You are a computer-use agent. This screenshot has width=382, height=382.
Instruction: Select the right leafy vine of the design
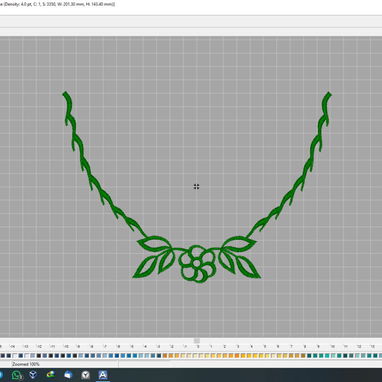pos(290,165)
